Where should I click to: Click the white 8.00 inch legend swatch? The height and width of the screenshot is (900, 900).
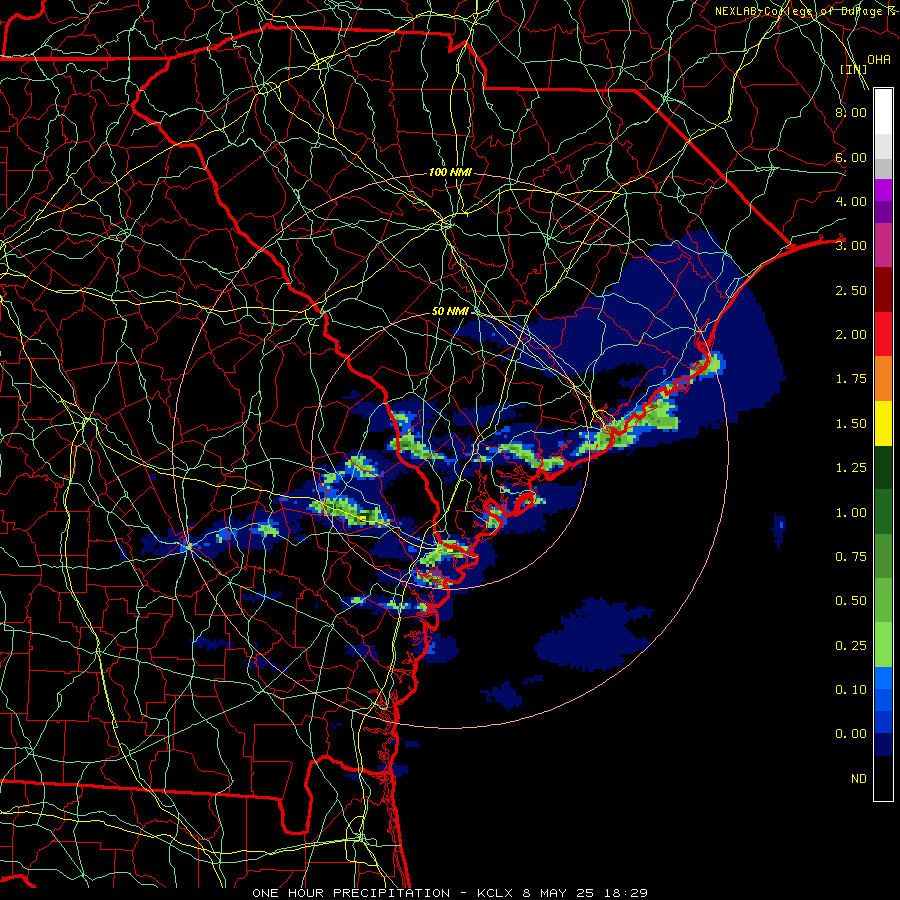[x=883, y=112]
